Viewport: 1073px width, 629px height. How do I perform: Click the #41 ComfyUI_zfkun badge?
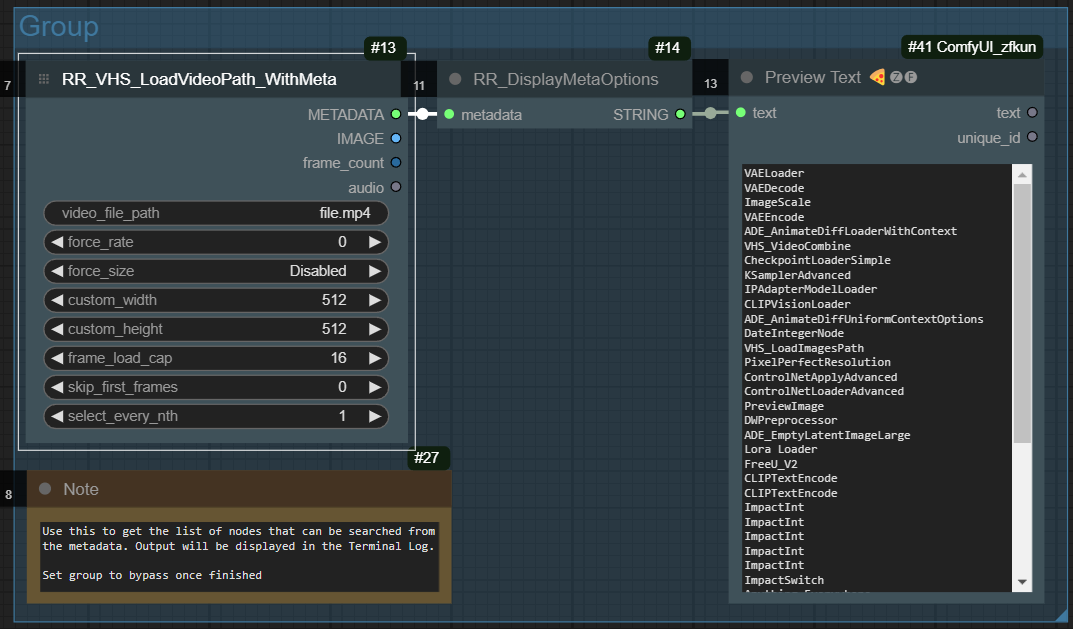point(972,47)
